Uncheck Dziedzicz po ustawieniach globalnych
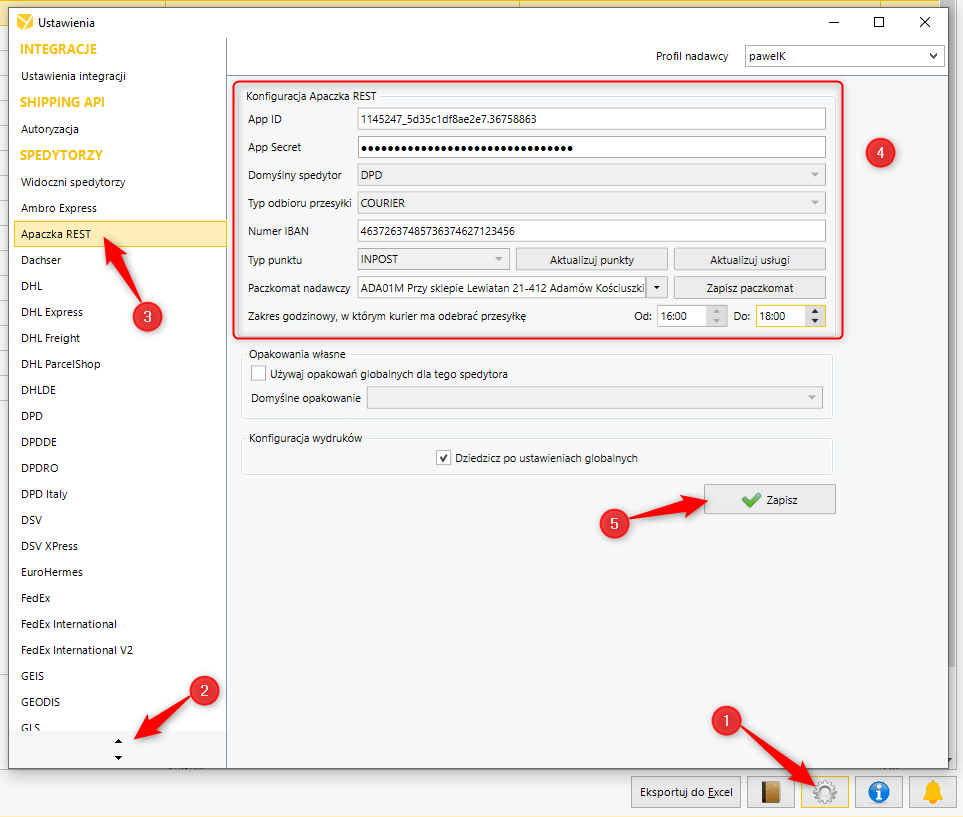This screenshot has width=963, height=817. click(x=444, y=458)
